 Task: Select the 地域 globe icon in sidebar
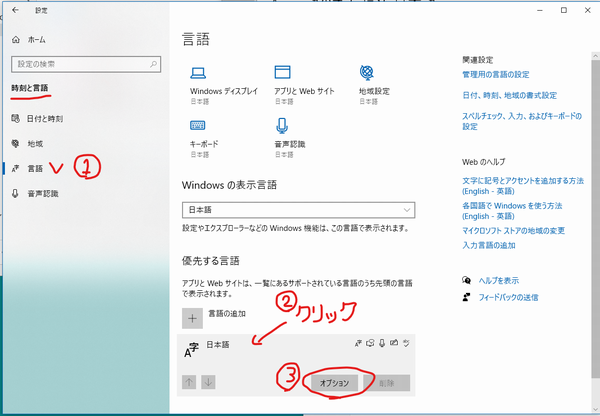pyautogui.click(x=15, y=144)
